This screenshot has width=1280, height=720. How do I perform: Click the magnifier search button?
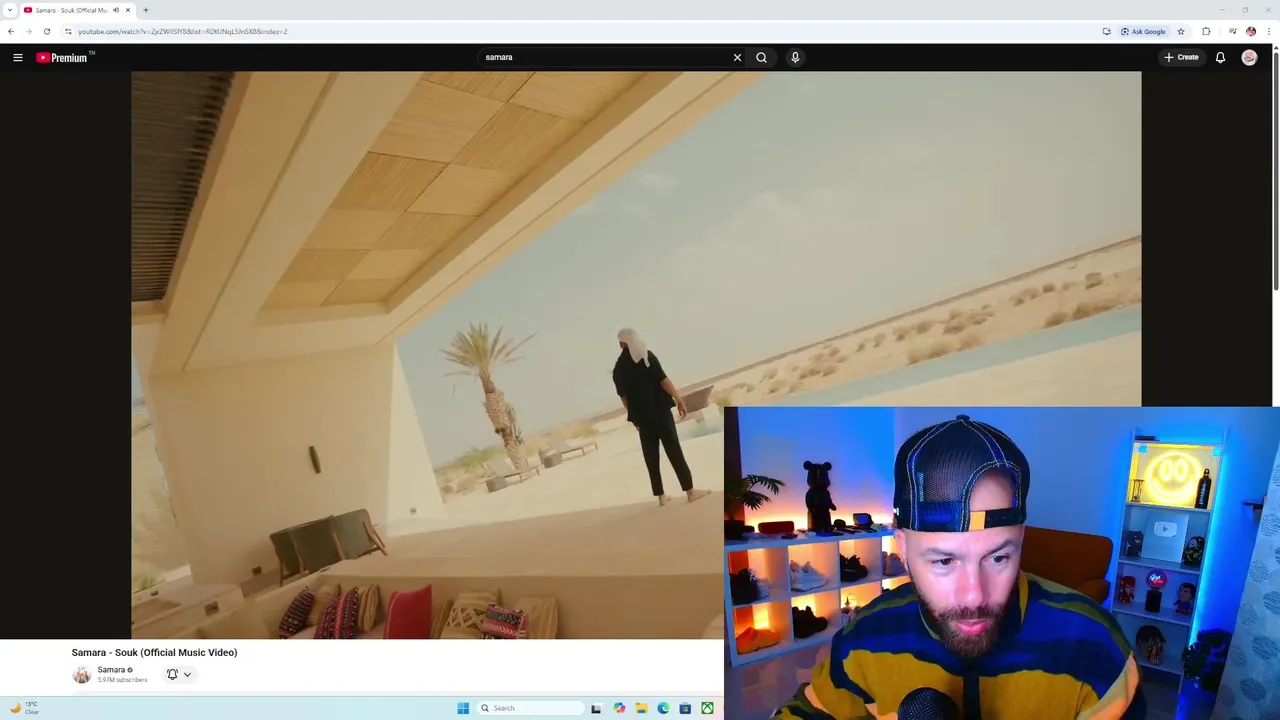[x=762, y=58]
